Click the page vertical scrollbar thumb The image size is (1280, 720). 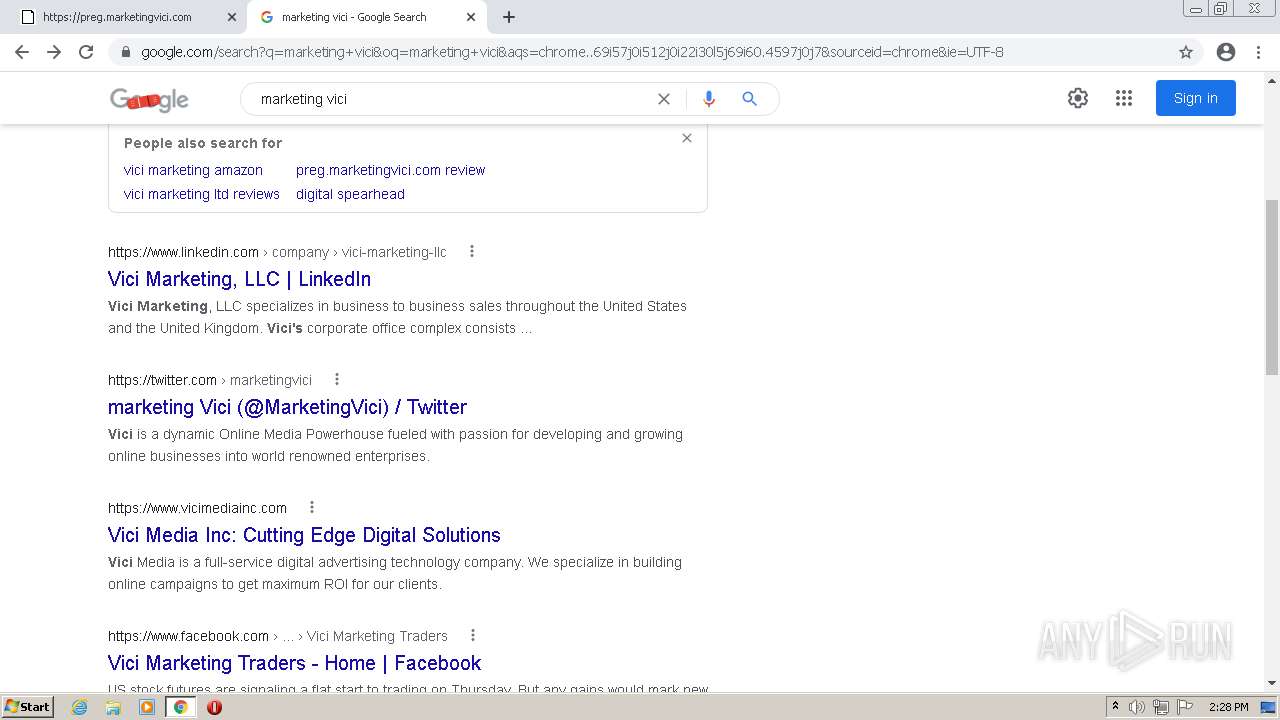point(1272,287)
